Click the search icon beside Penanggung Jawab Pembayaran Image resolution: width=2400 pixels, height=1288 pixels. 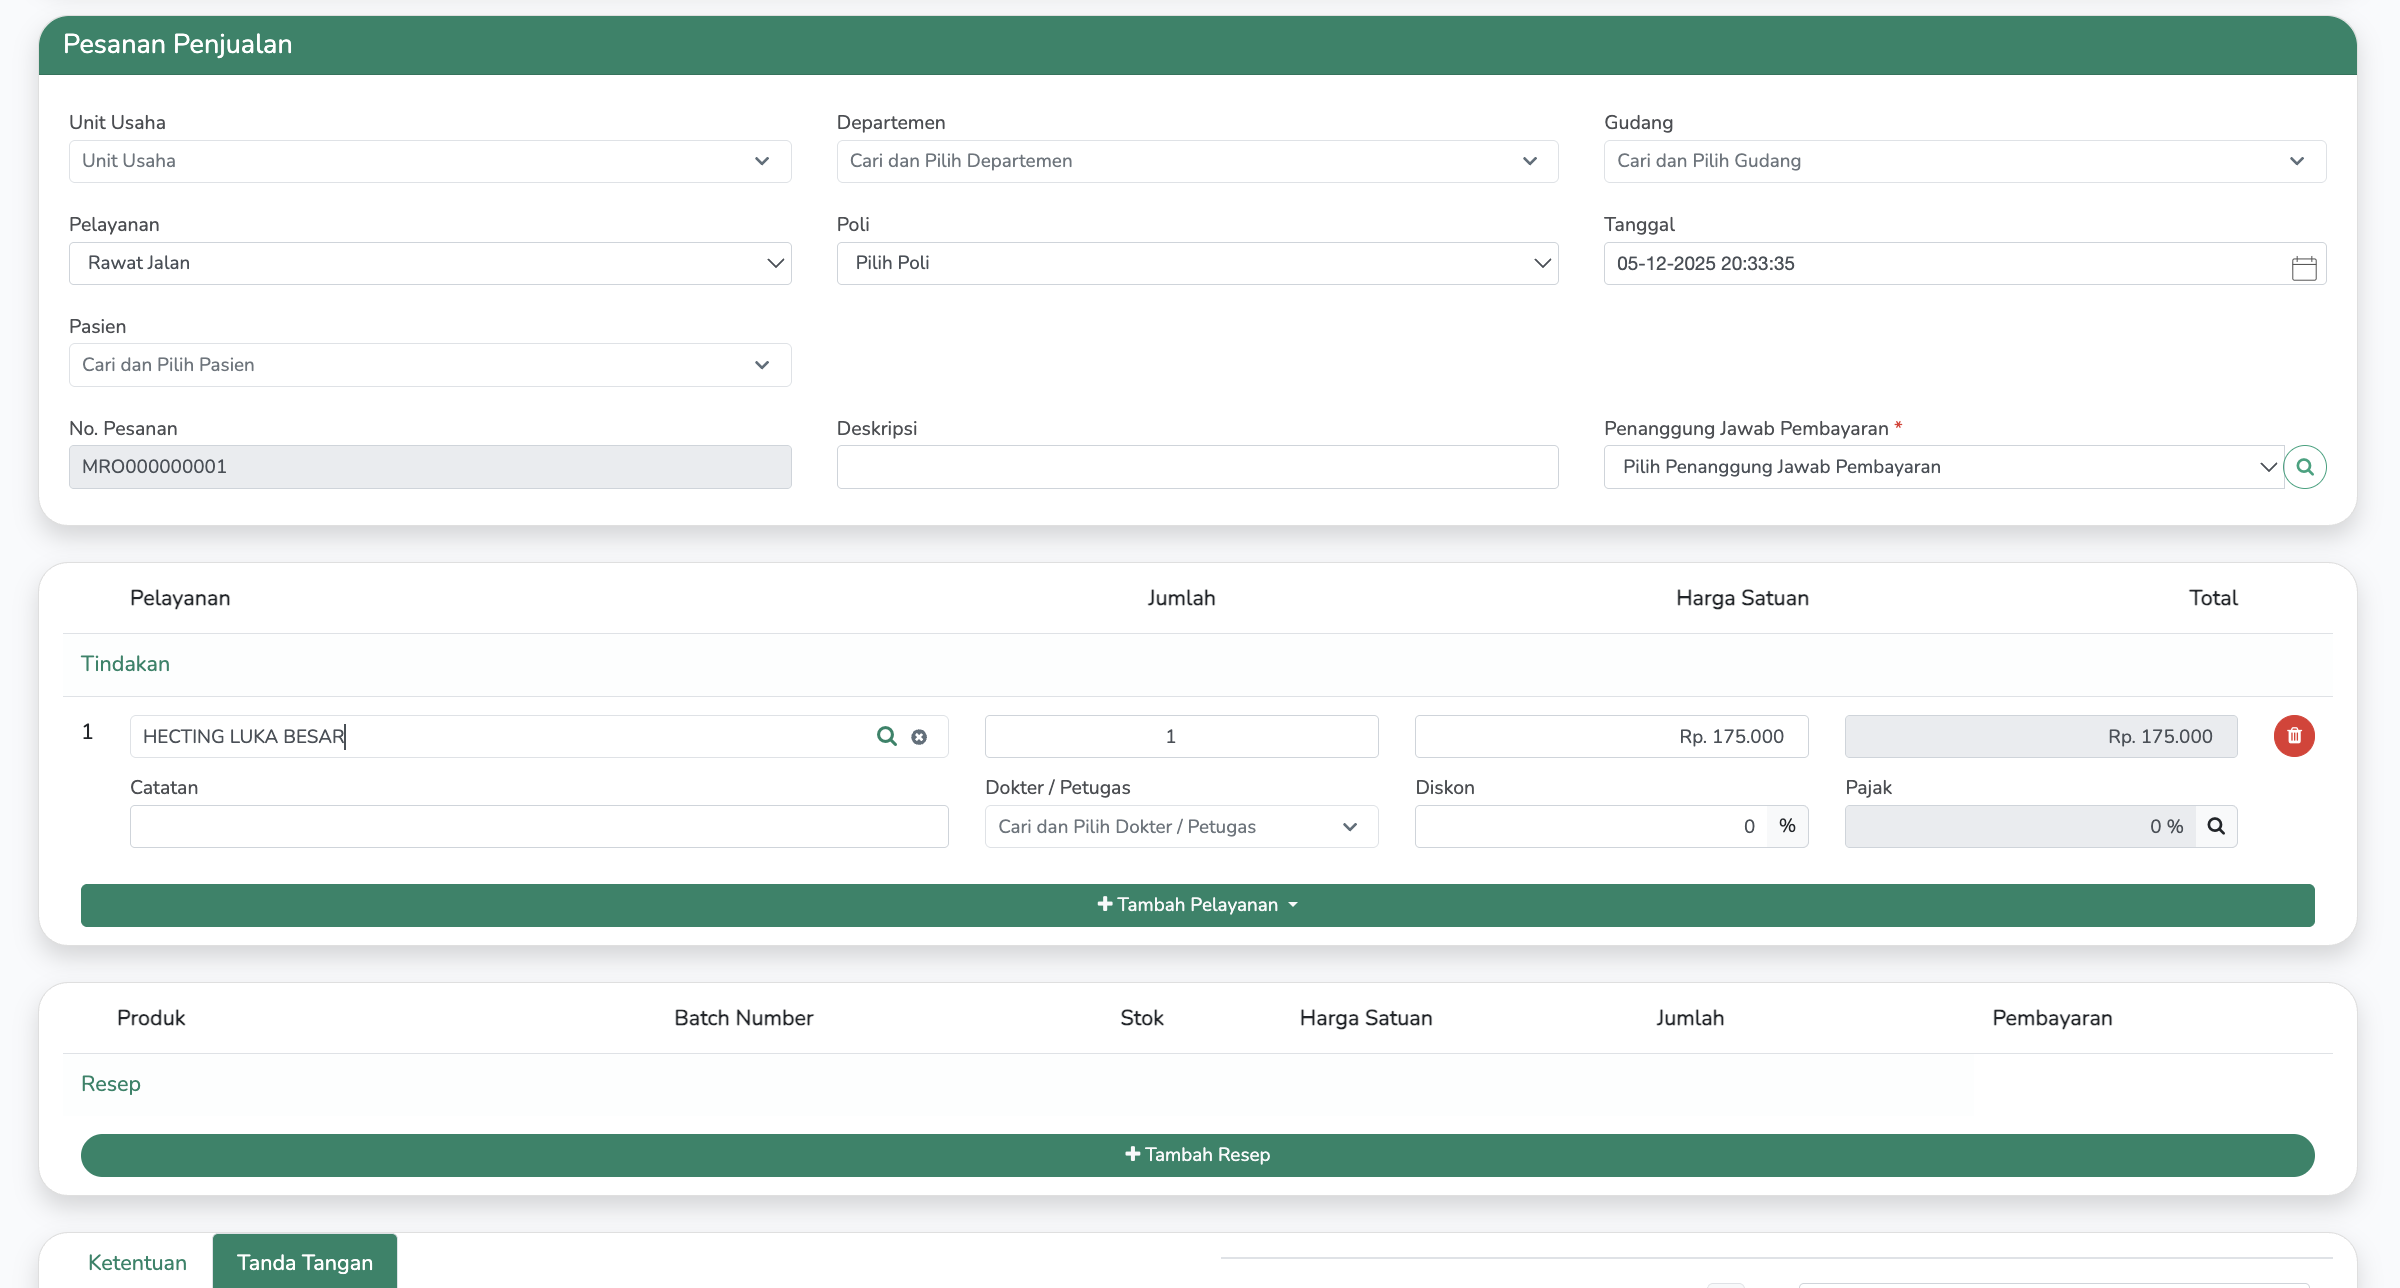coord(2304,467)
